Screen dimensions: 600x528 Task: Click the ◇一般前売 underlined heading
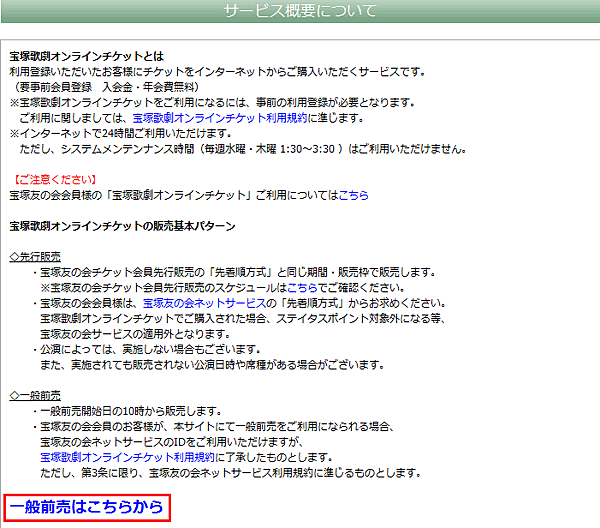[35, 396]
